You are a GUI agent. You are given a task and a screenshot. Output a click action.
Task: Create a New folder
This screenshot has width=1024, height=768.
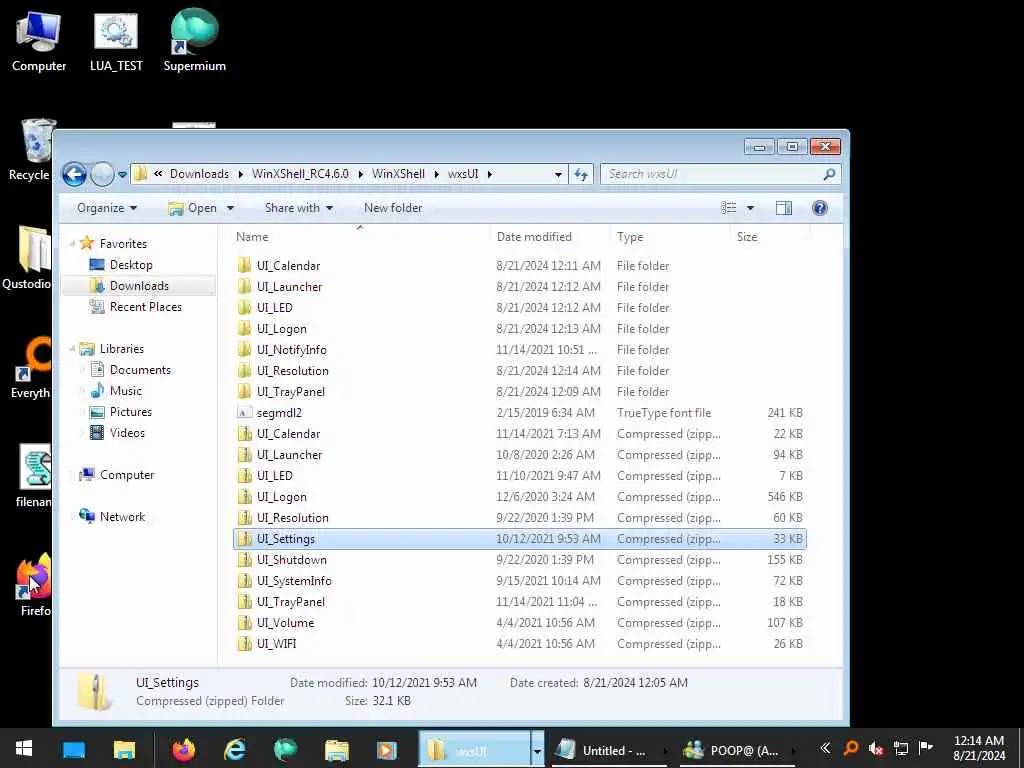[392, 208]
